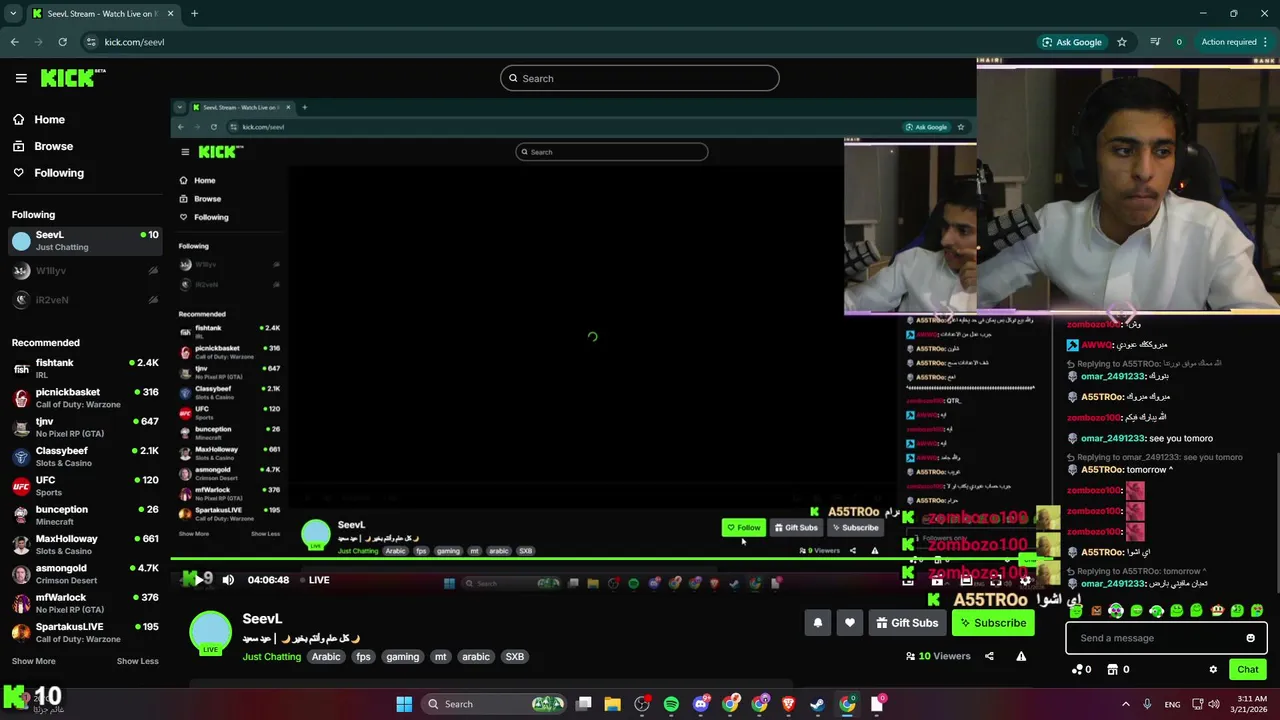Collapse recommended list with Show Less
1280x720 pixels.
pyautogui.click(x=137, y=661)
